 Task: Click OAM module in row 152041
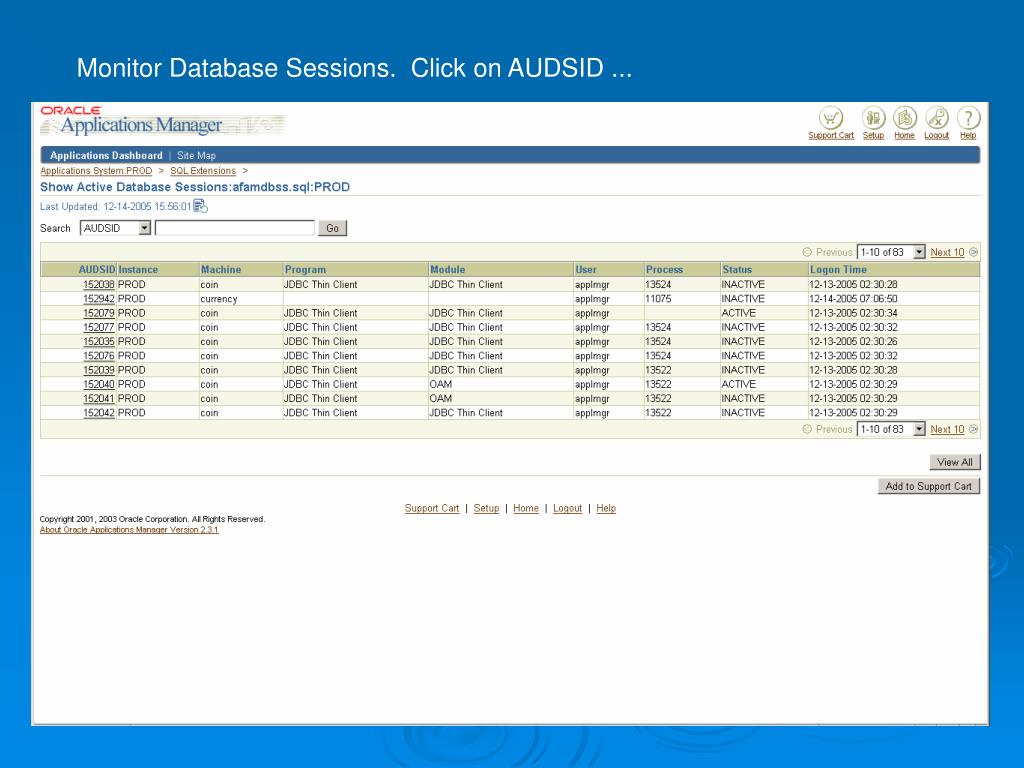(x=441, y=398)
